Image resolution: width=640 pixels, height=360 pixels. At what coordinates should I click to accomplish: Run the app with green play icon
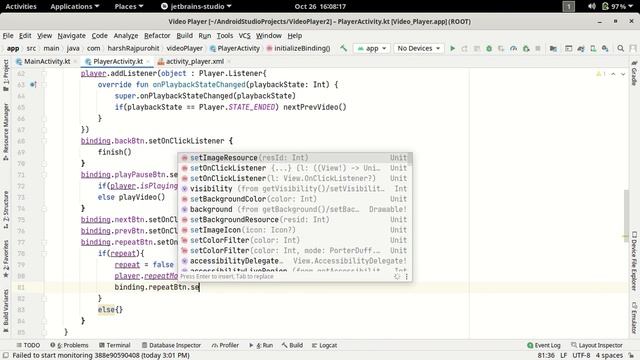452,48
